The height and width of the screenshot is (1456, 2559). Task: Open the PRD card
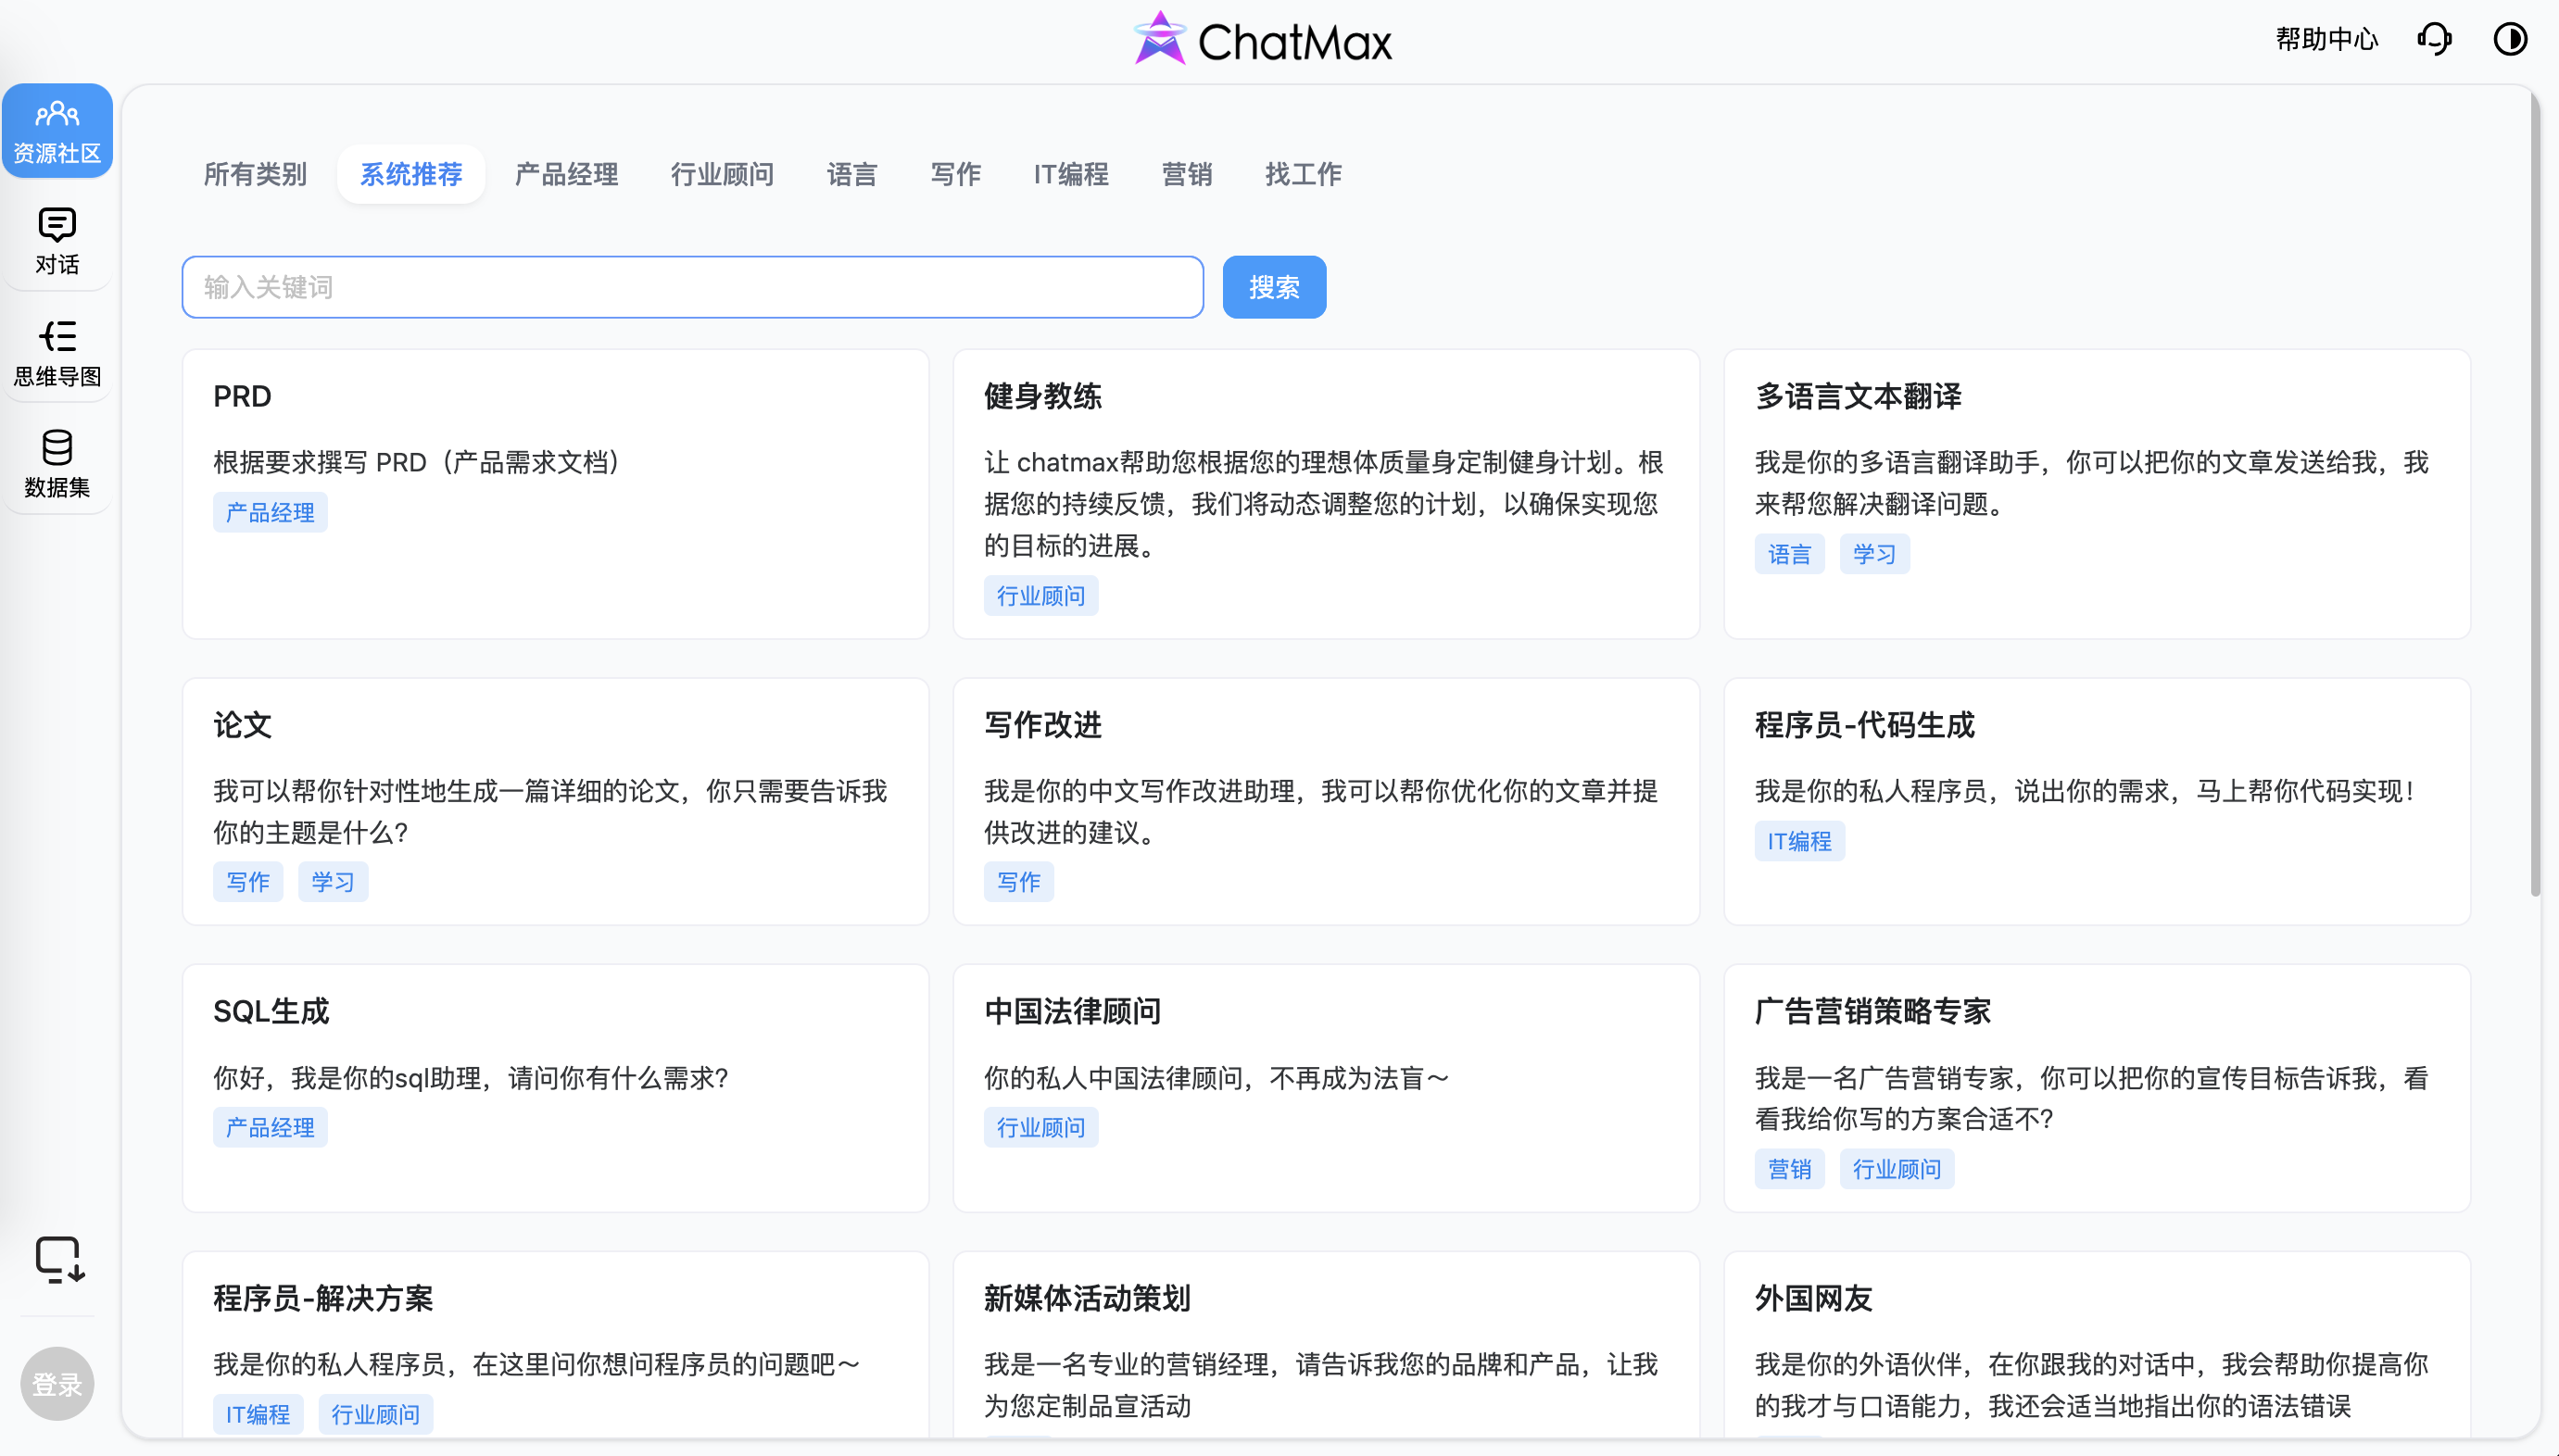click(555, 494)
